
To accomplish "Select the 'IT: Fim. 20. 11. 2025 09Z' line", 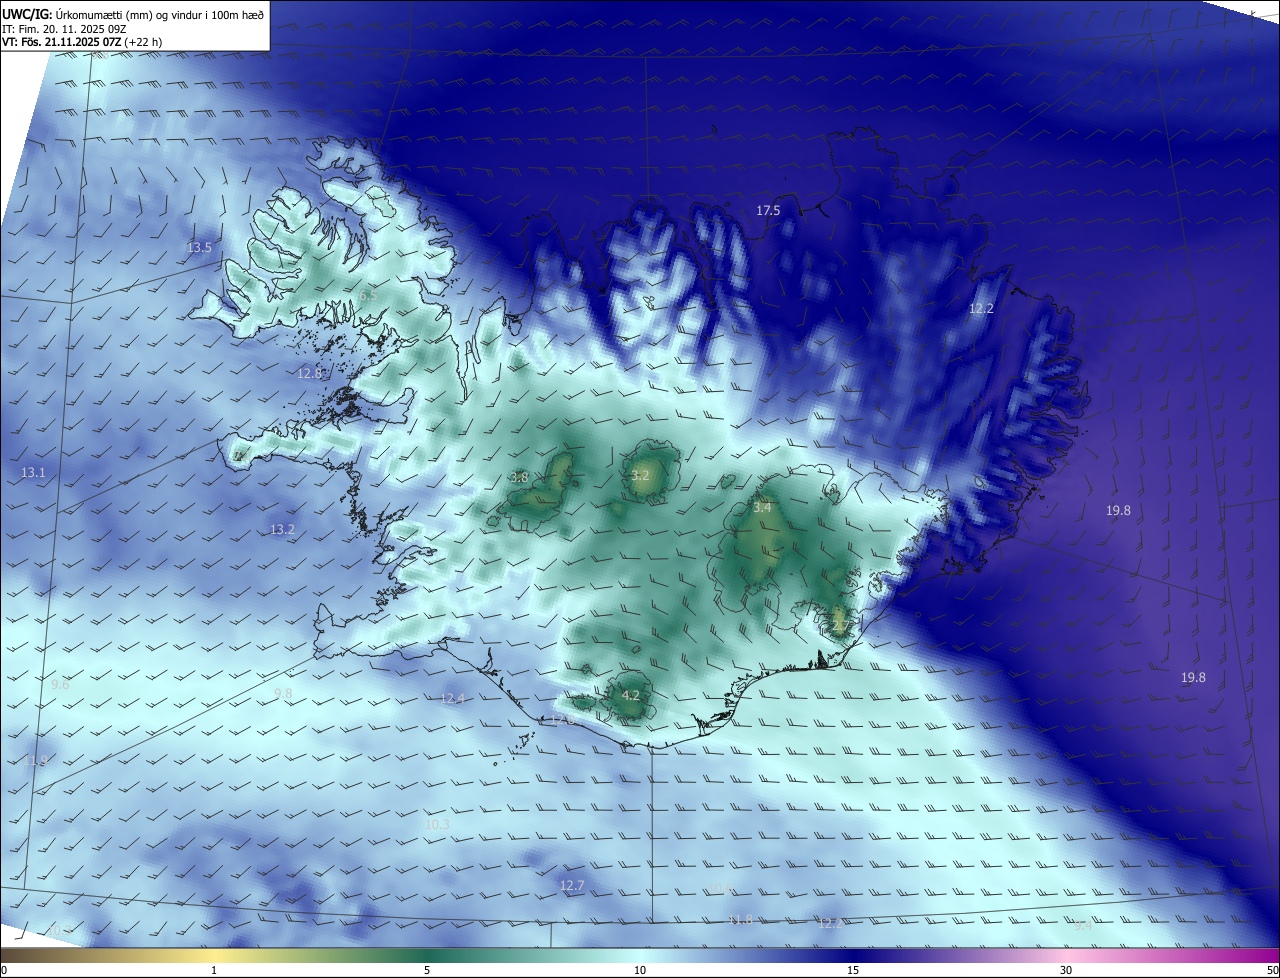I will click(64, 28).
